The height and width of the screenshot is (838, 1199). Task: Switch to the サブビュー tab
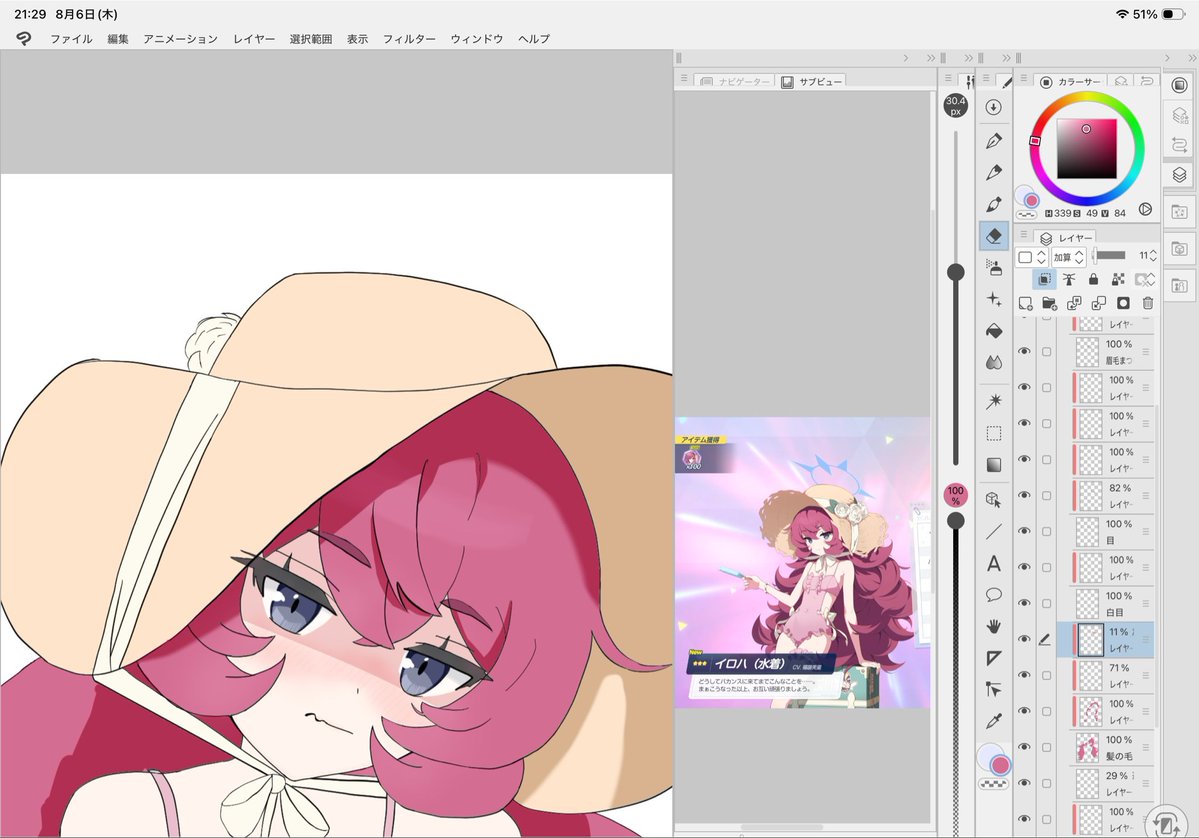(812, 81)
